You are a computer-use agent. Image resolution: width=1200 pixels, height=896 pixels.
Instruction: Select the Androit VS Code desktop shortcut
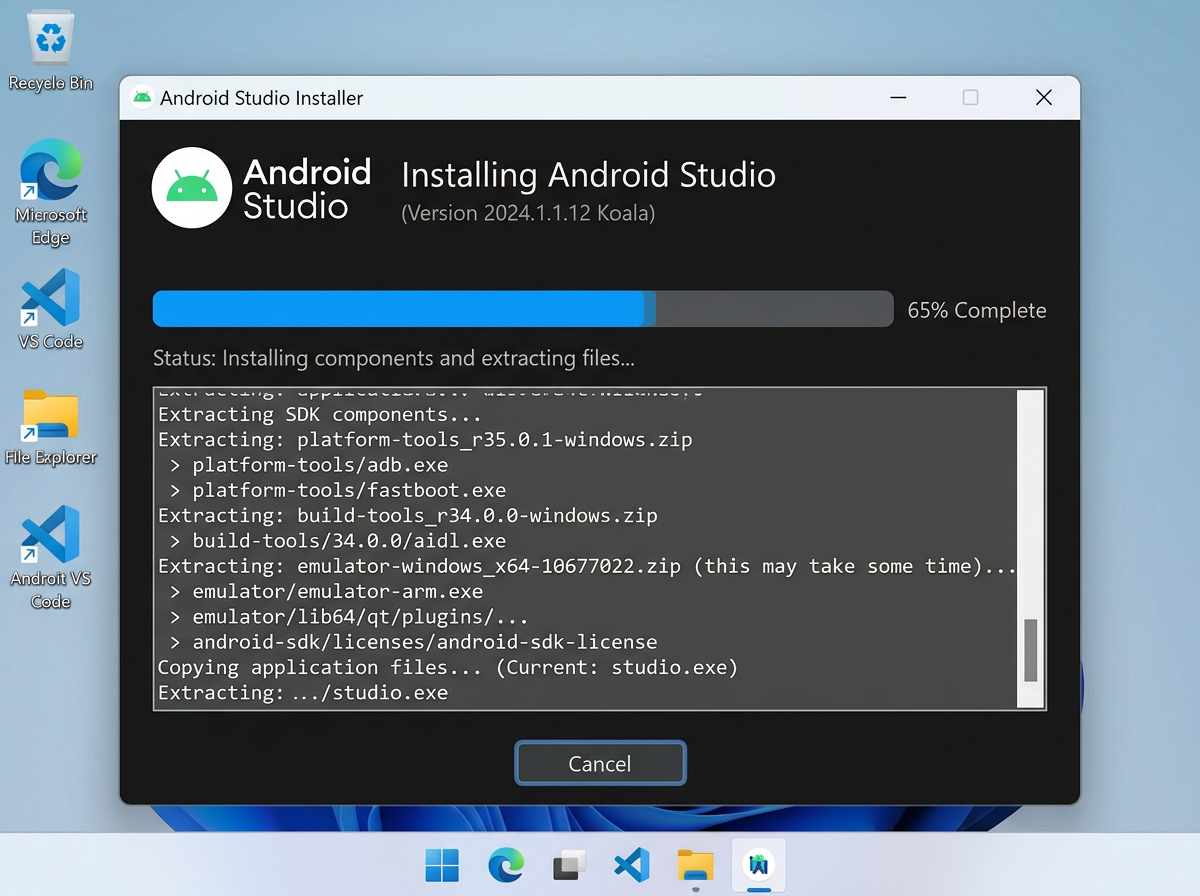tap(50, 557)
